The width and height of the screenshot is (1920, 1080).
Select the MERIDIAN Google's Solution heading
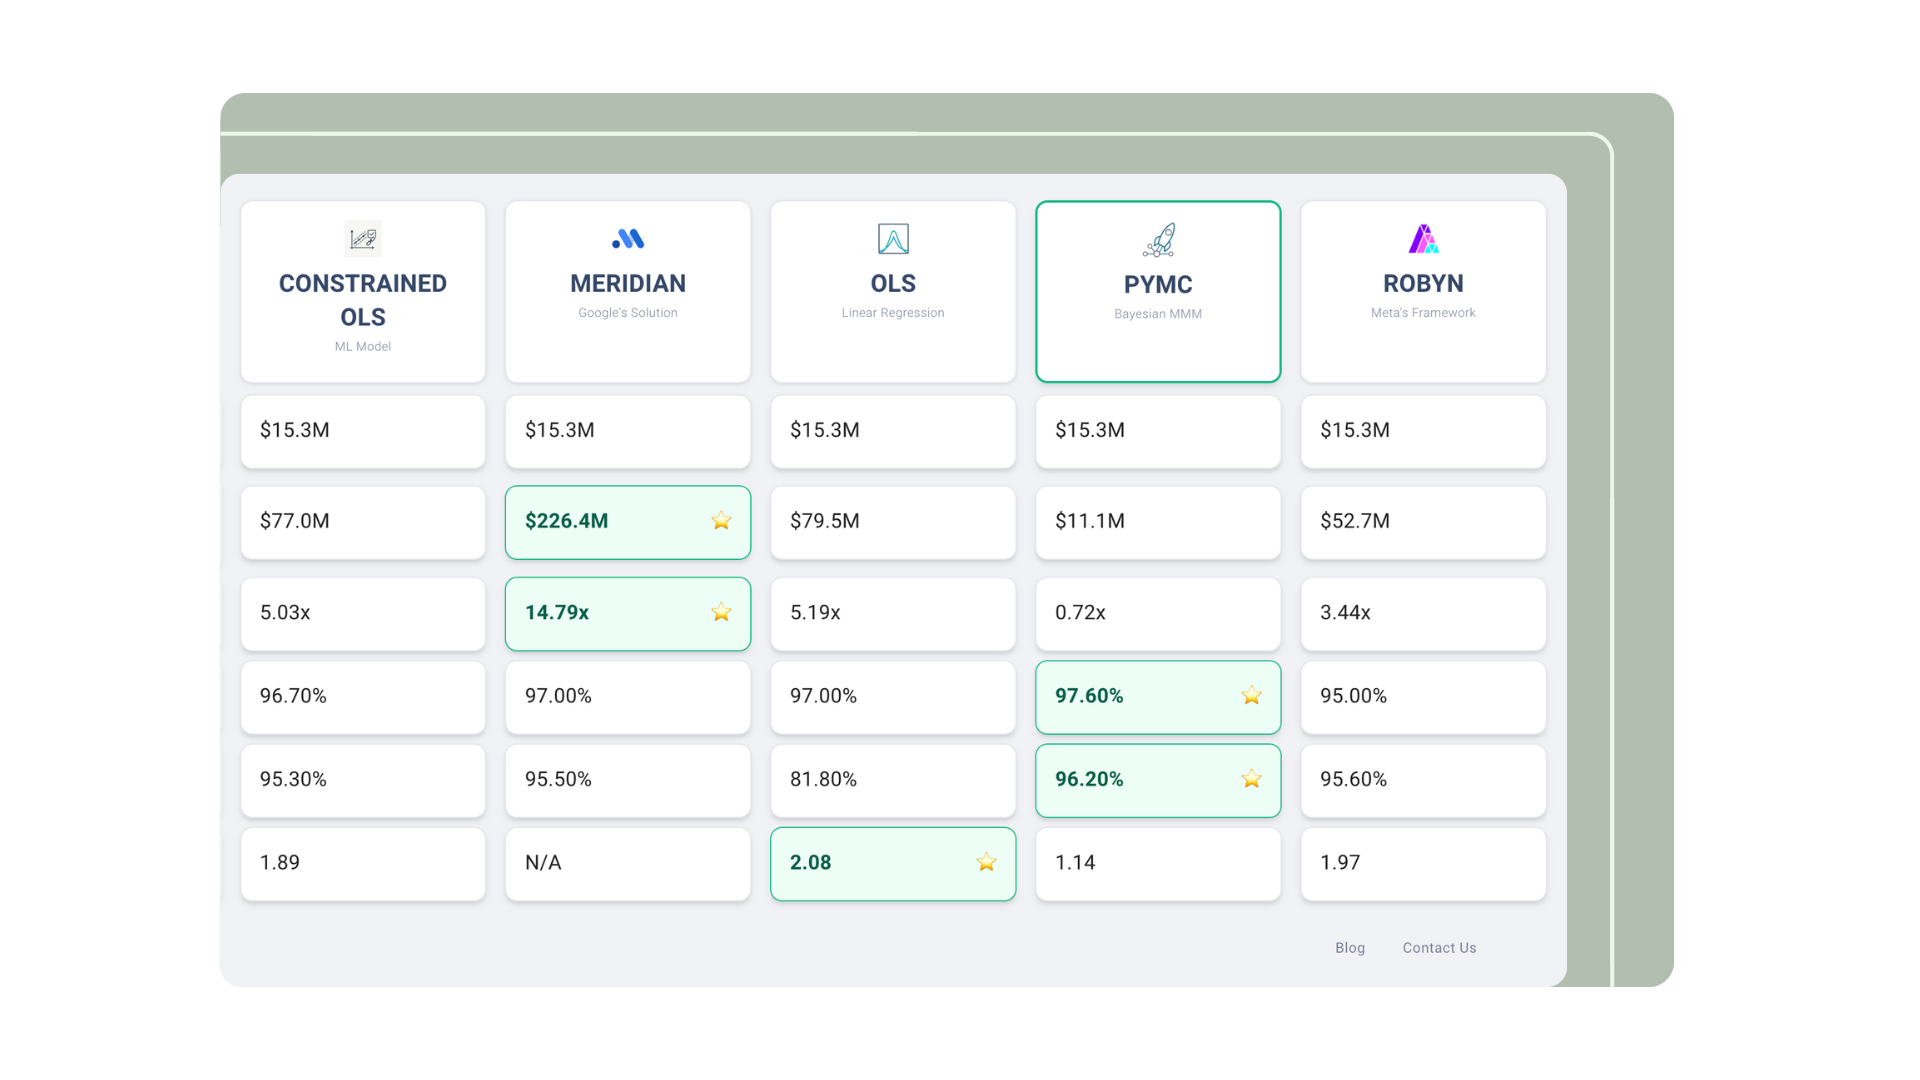point(628,284)
